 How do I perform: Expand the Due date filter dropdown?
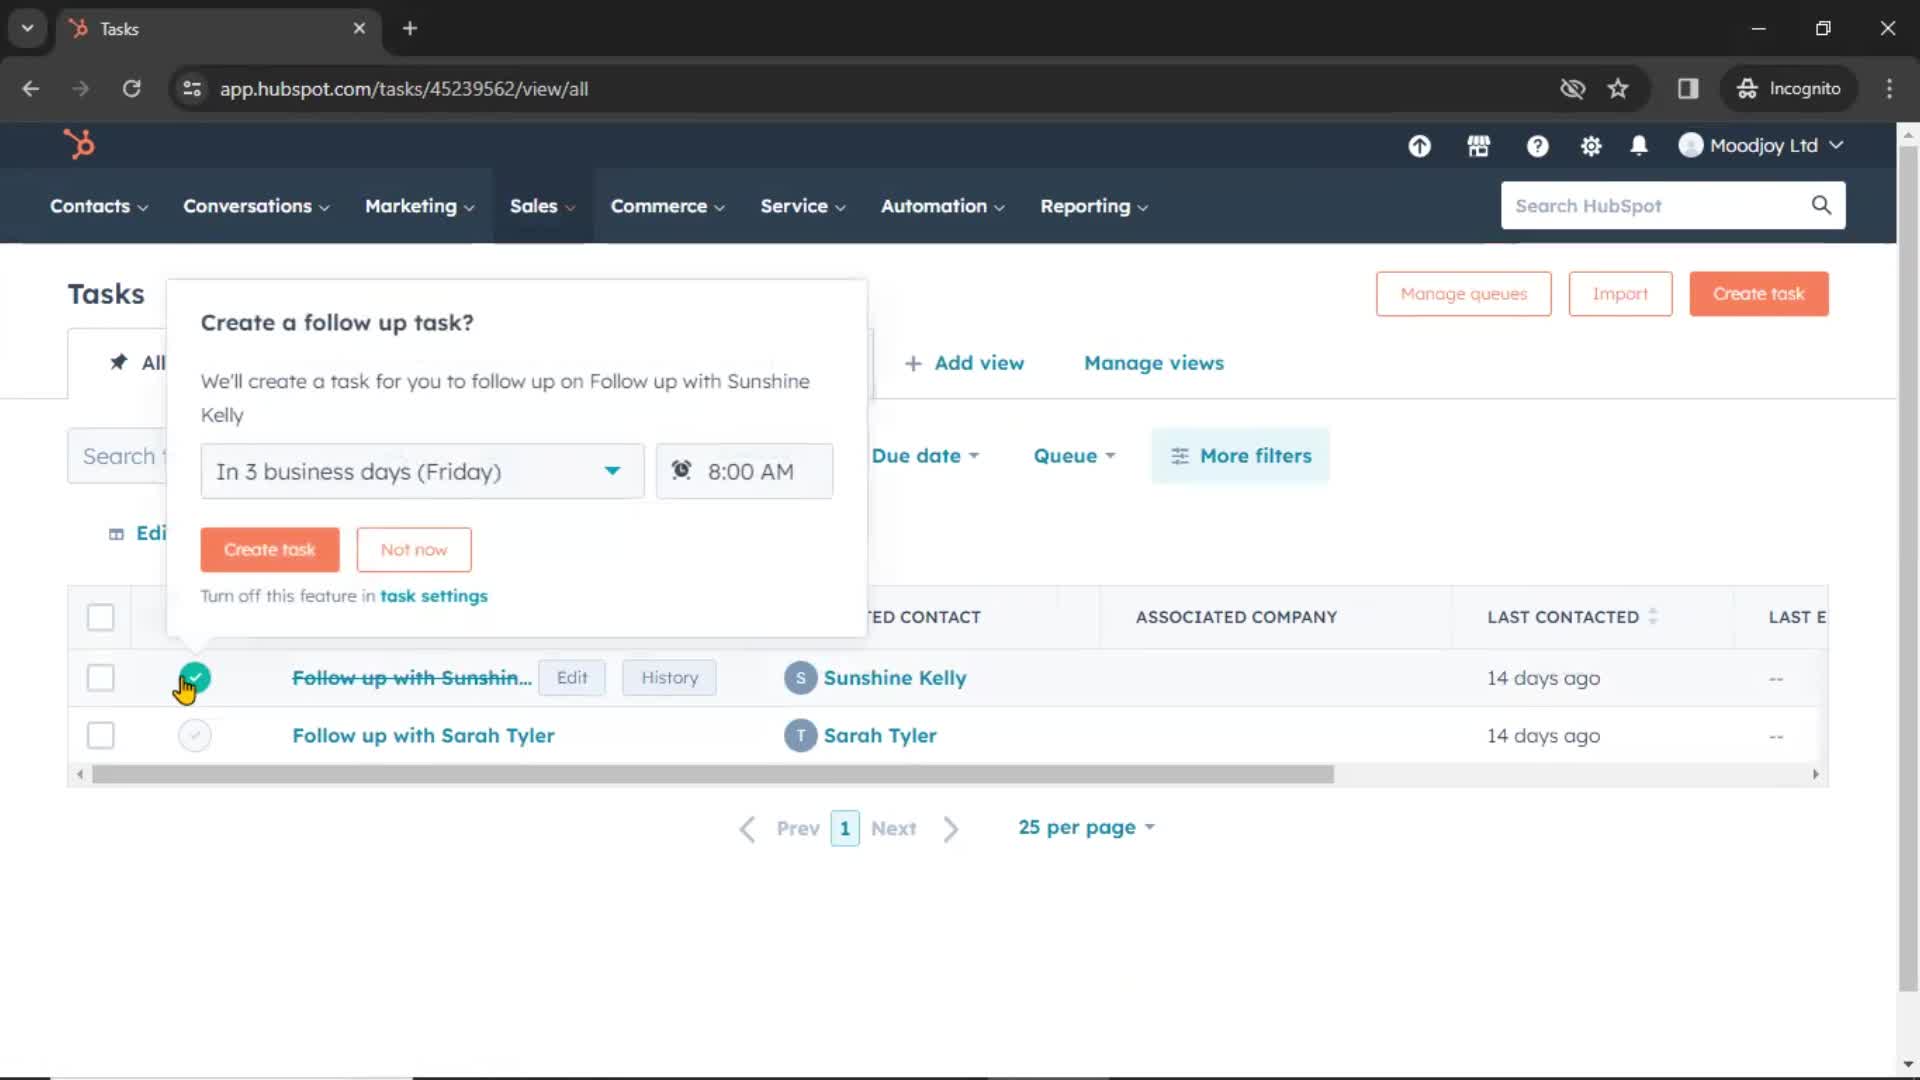tap(923, 455)
